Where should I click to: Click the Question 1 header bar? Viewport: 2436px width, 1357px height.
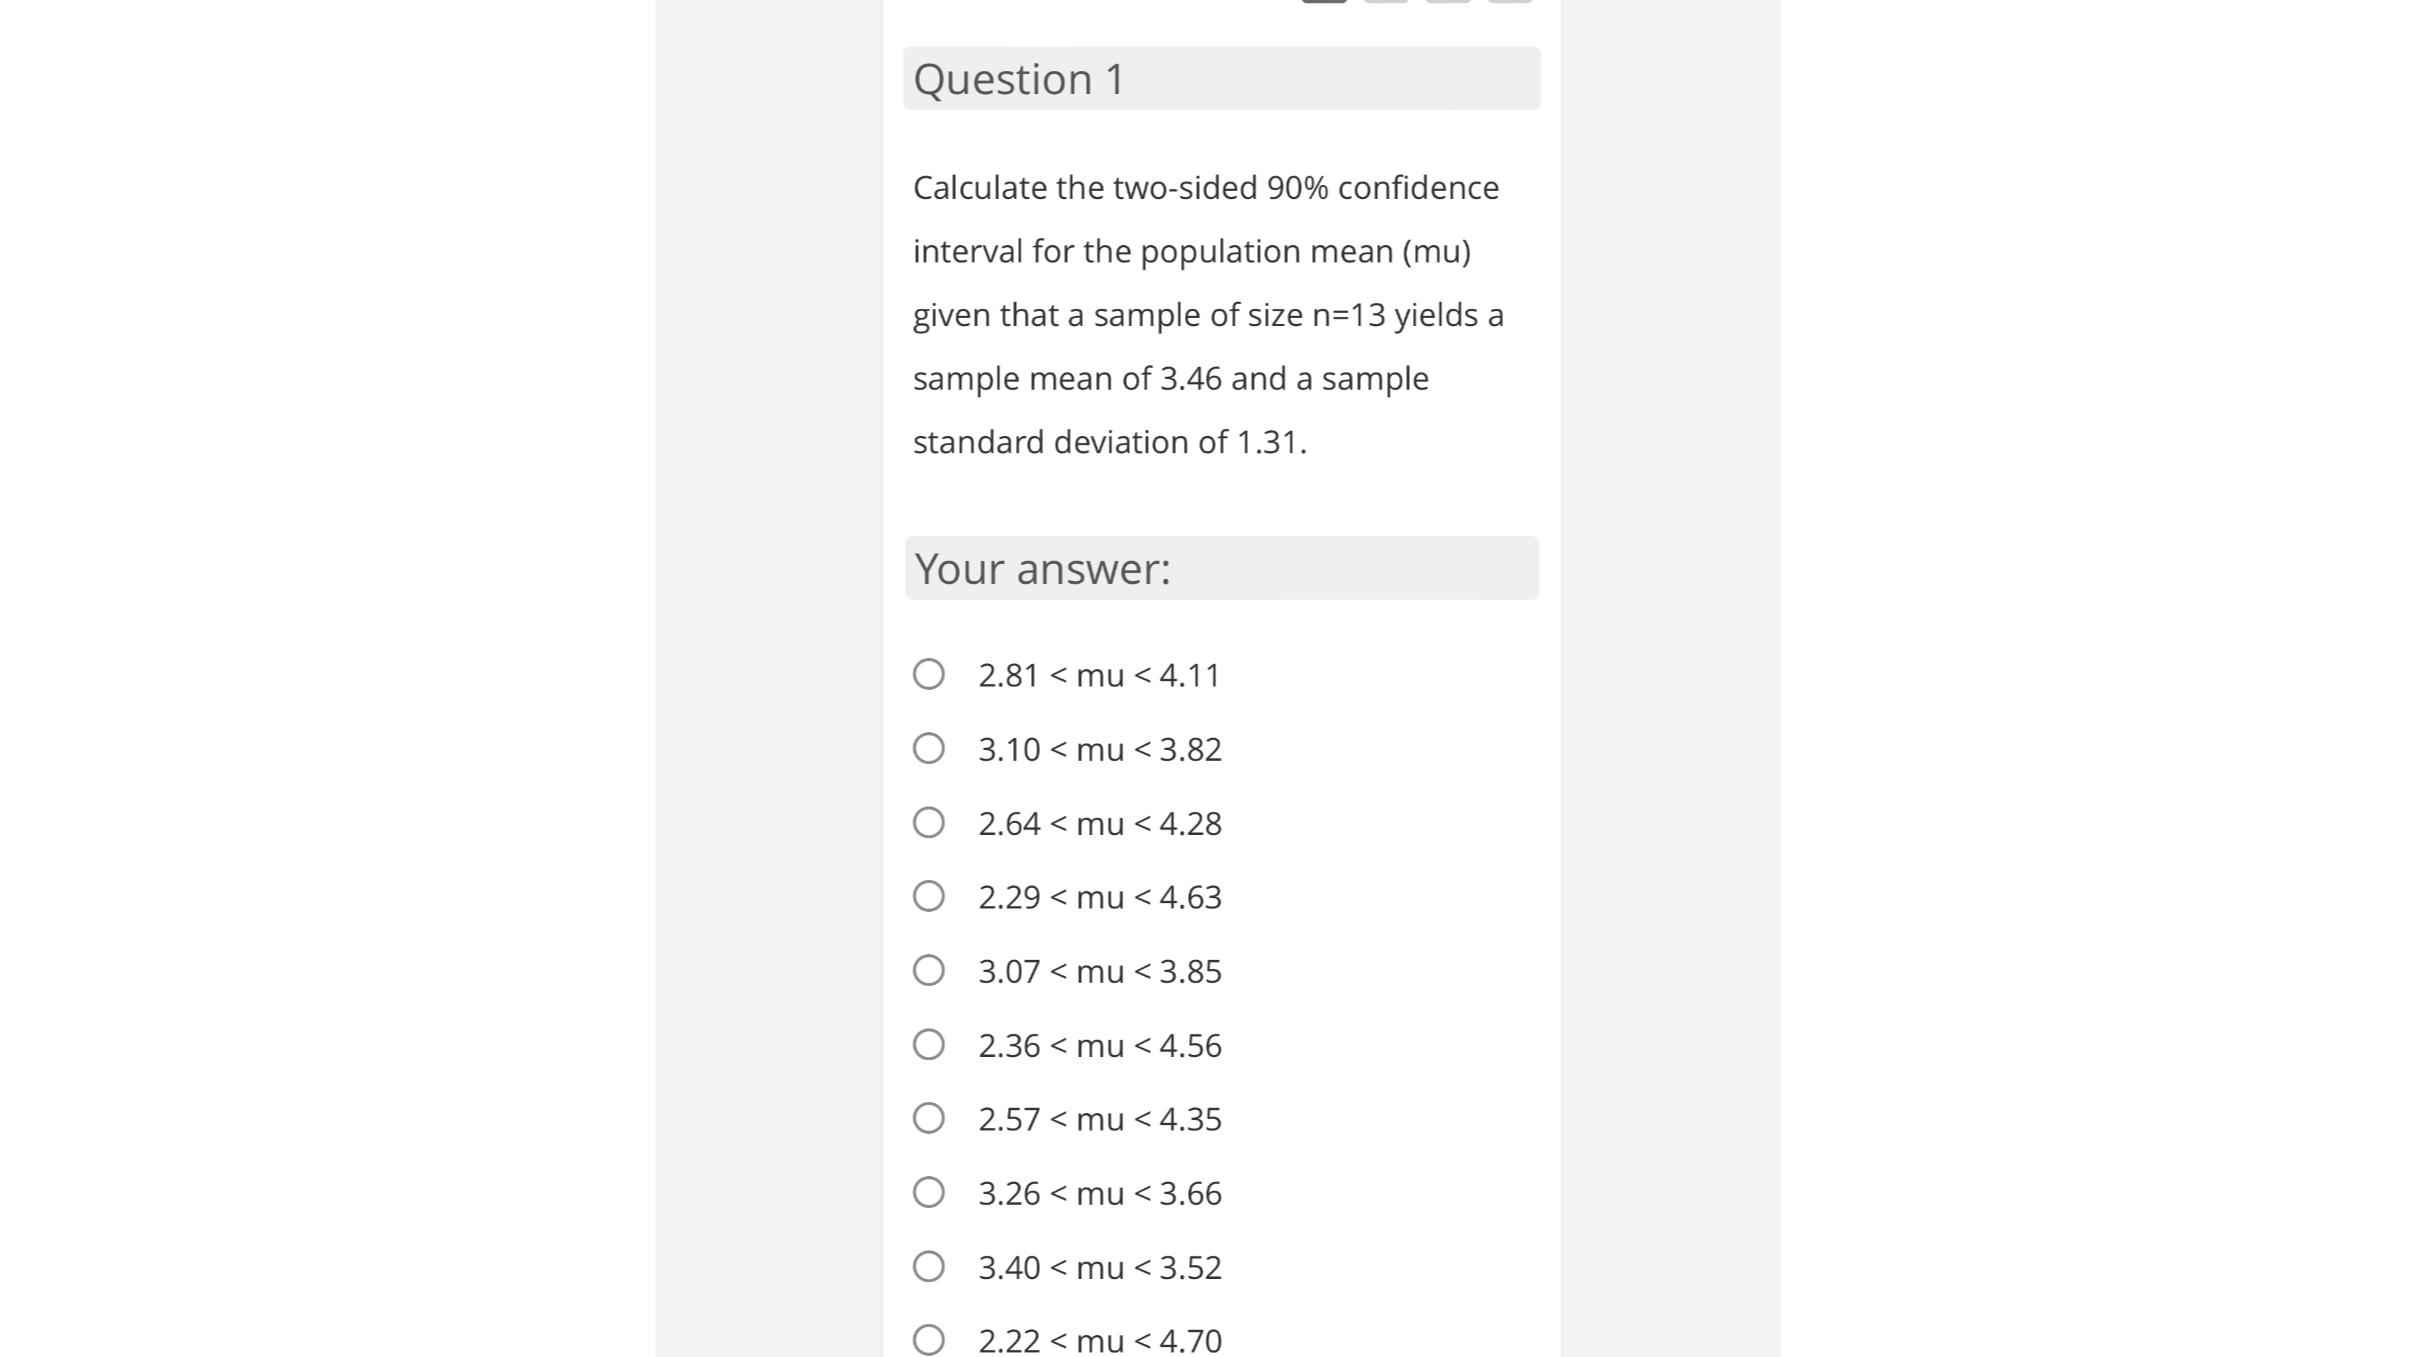(1221, 78)
